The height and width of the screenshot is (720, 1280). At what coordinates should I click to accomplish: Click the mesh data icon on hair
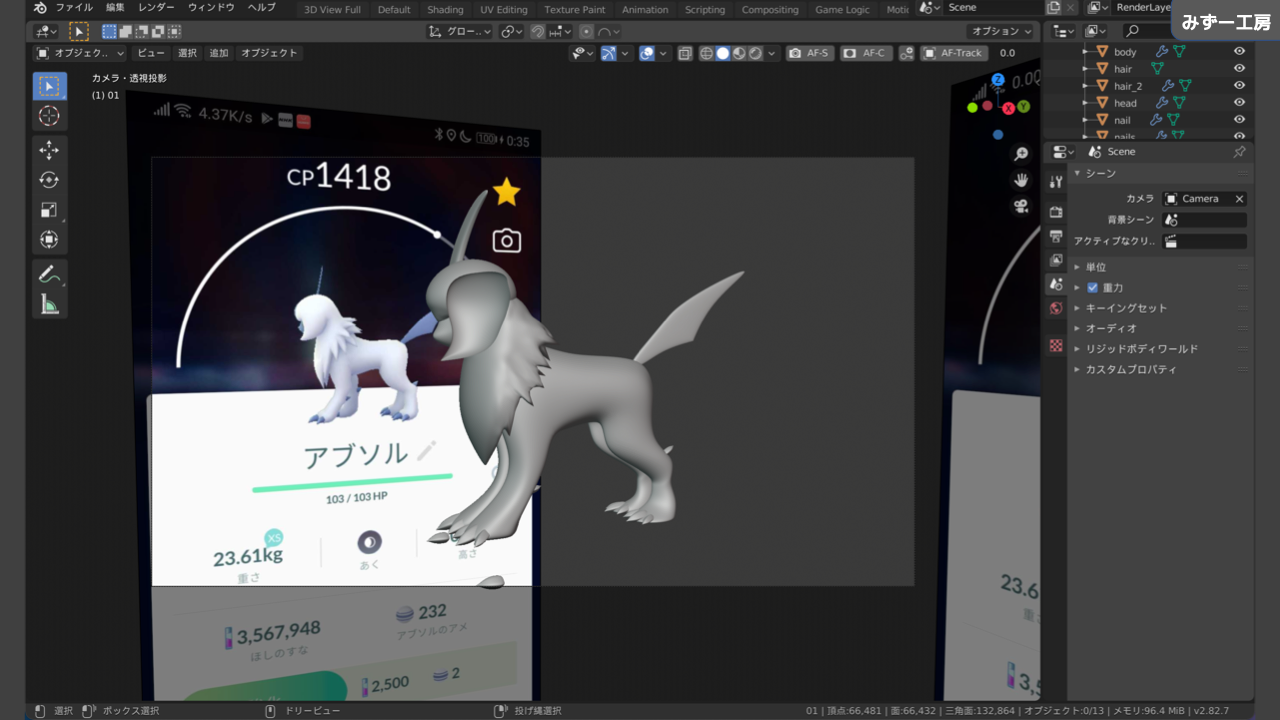coord(1157,69)
